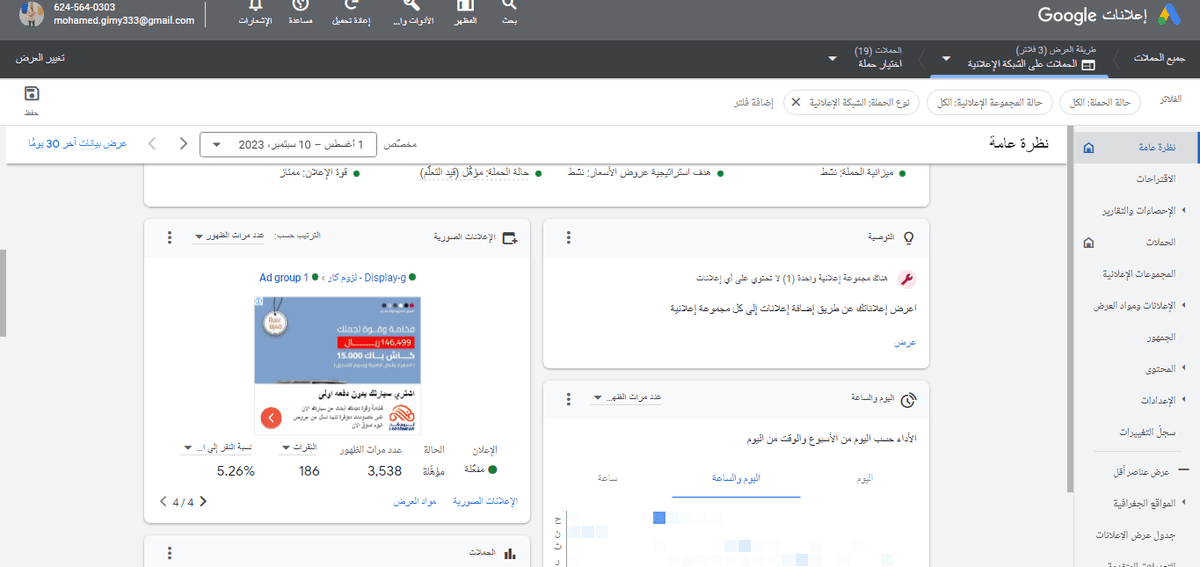The image size is (1200, 567).
Task: Open three-dot menu on Image ads card
Action: (169, 238)
